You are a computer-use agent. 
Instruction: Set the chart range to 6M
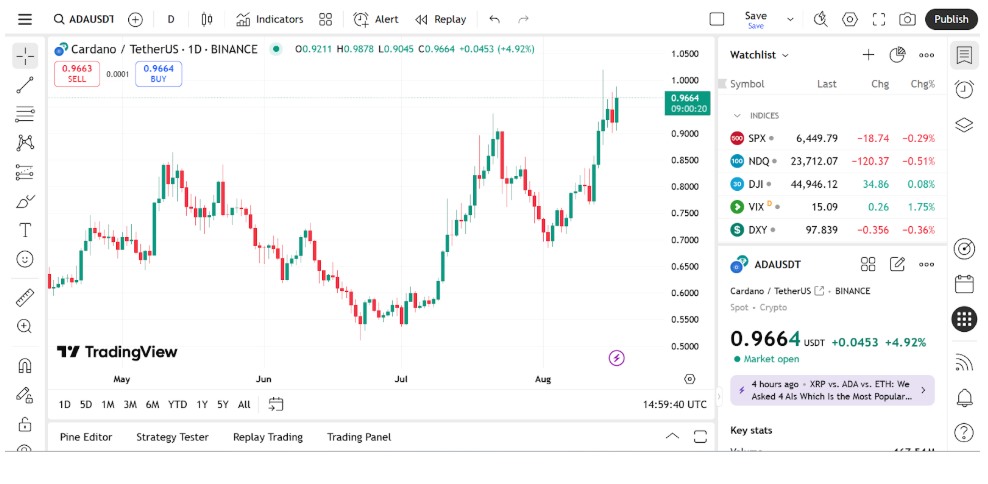[152, 405]
